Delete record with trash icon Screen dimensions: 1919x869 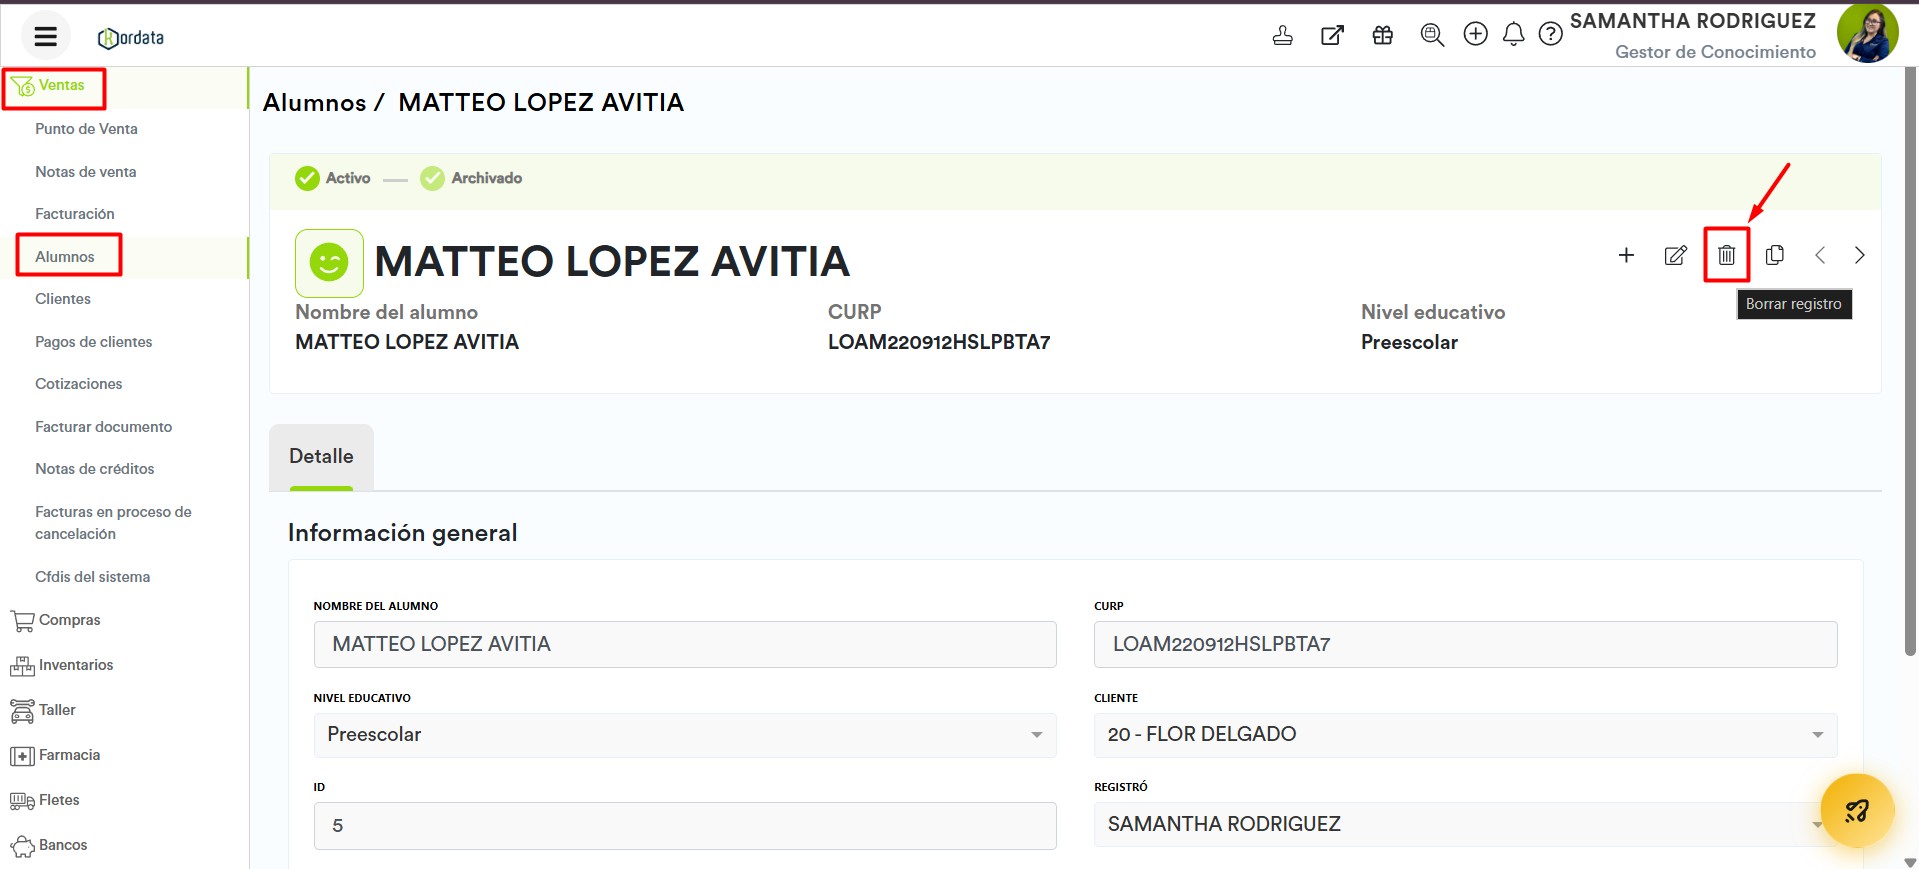(1726, 255)
